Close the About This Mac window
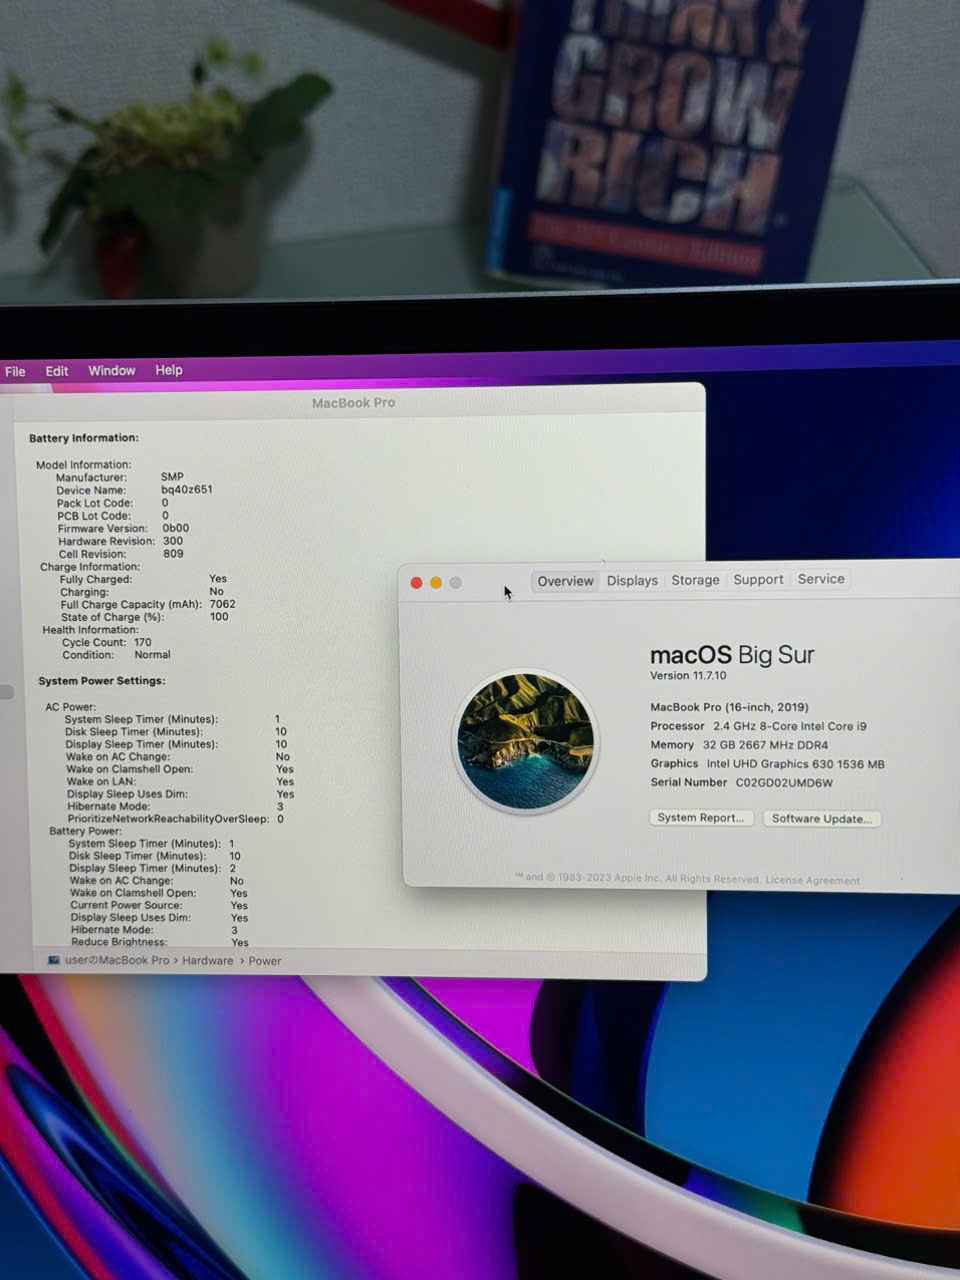Viewport: 960px width, 1280px height. tap(417, 583)
